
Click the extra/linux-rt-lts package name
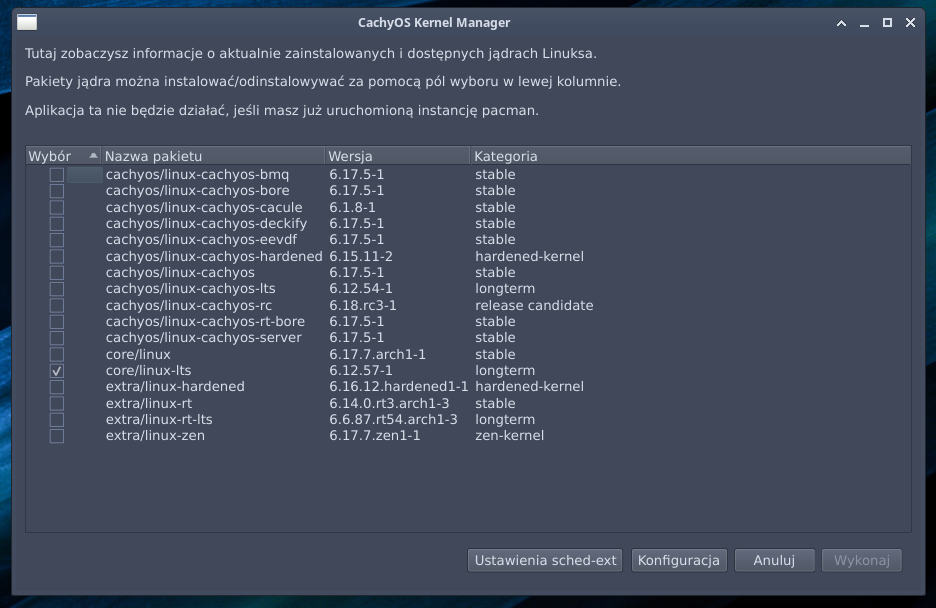pos(159,419)
